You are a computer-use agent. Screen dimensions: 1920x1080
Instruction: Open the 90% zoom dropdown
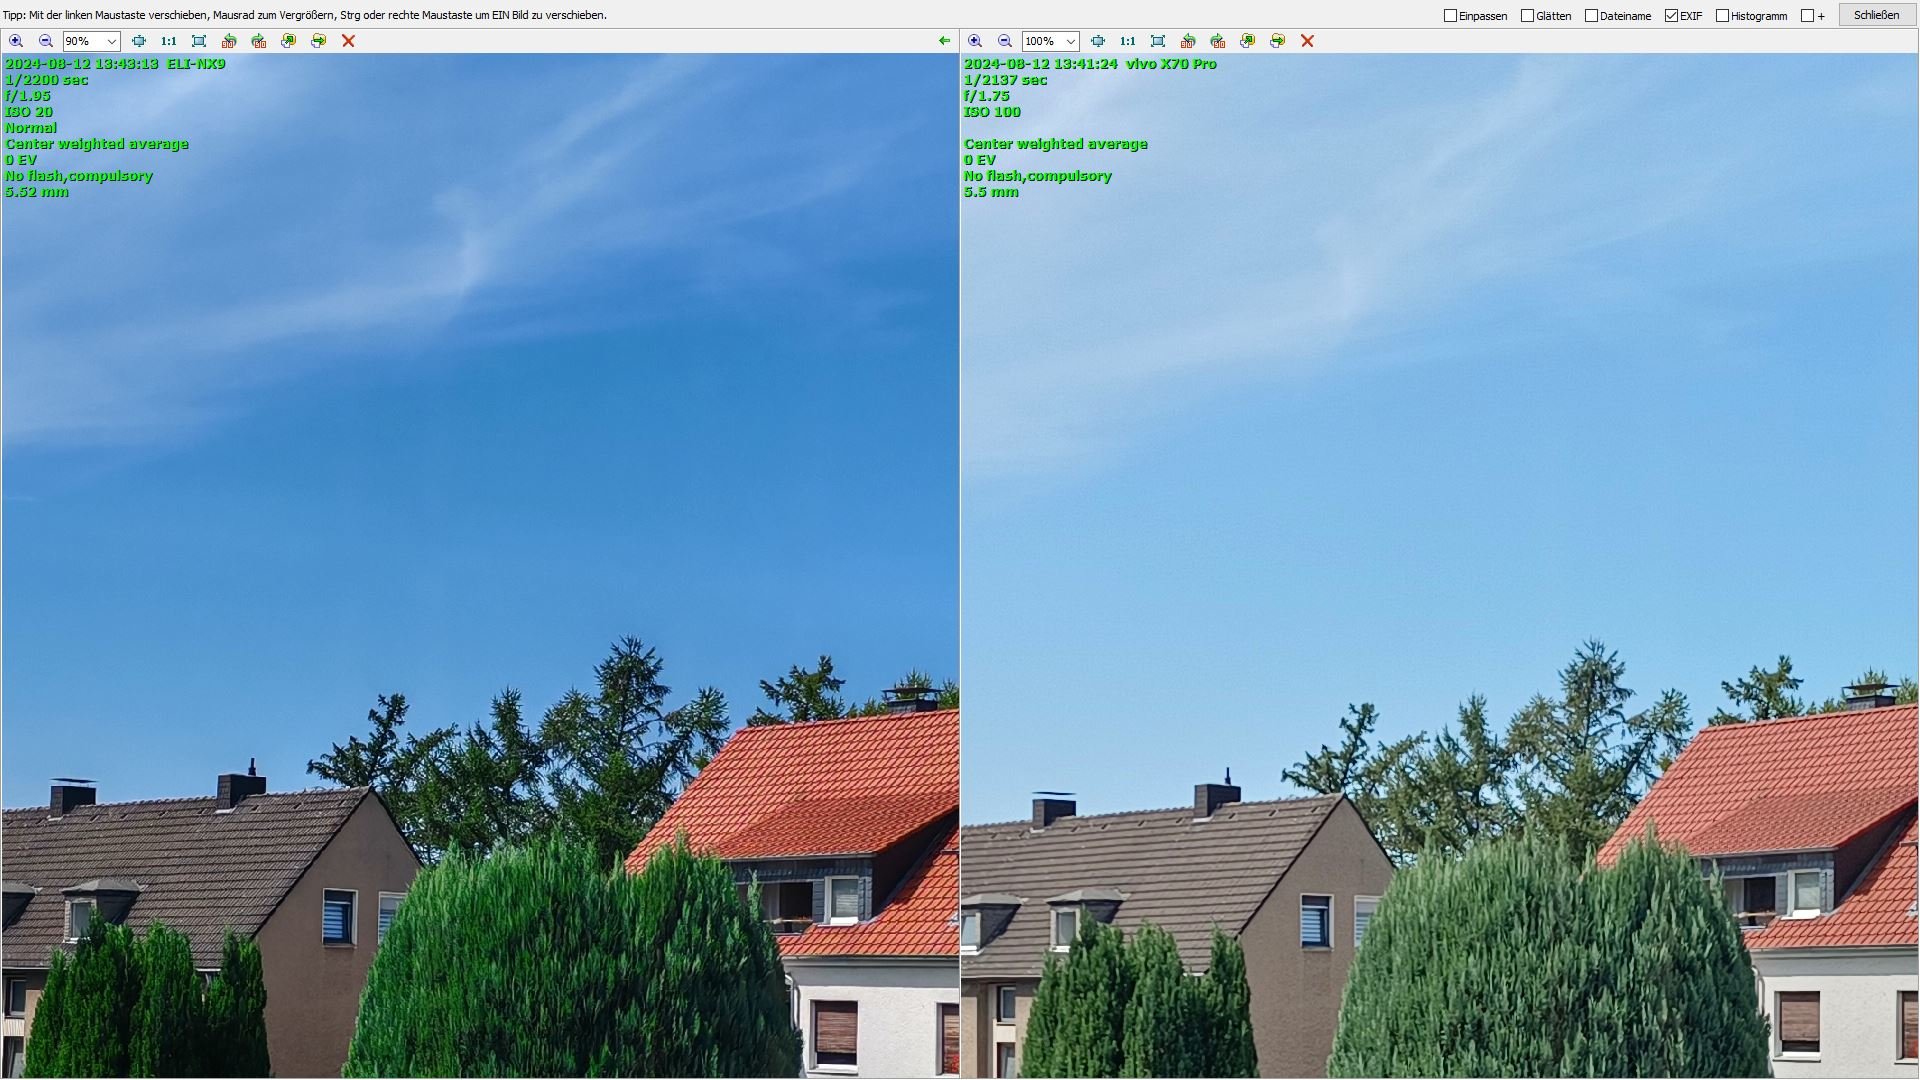111,41
